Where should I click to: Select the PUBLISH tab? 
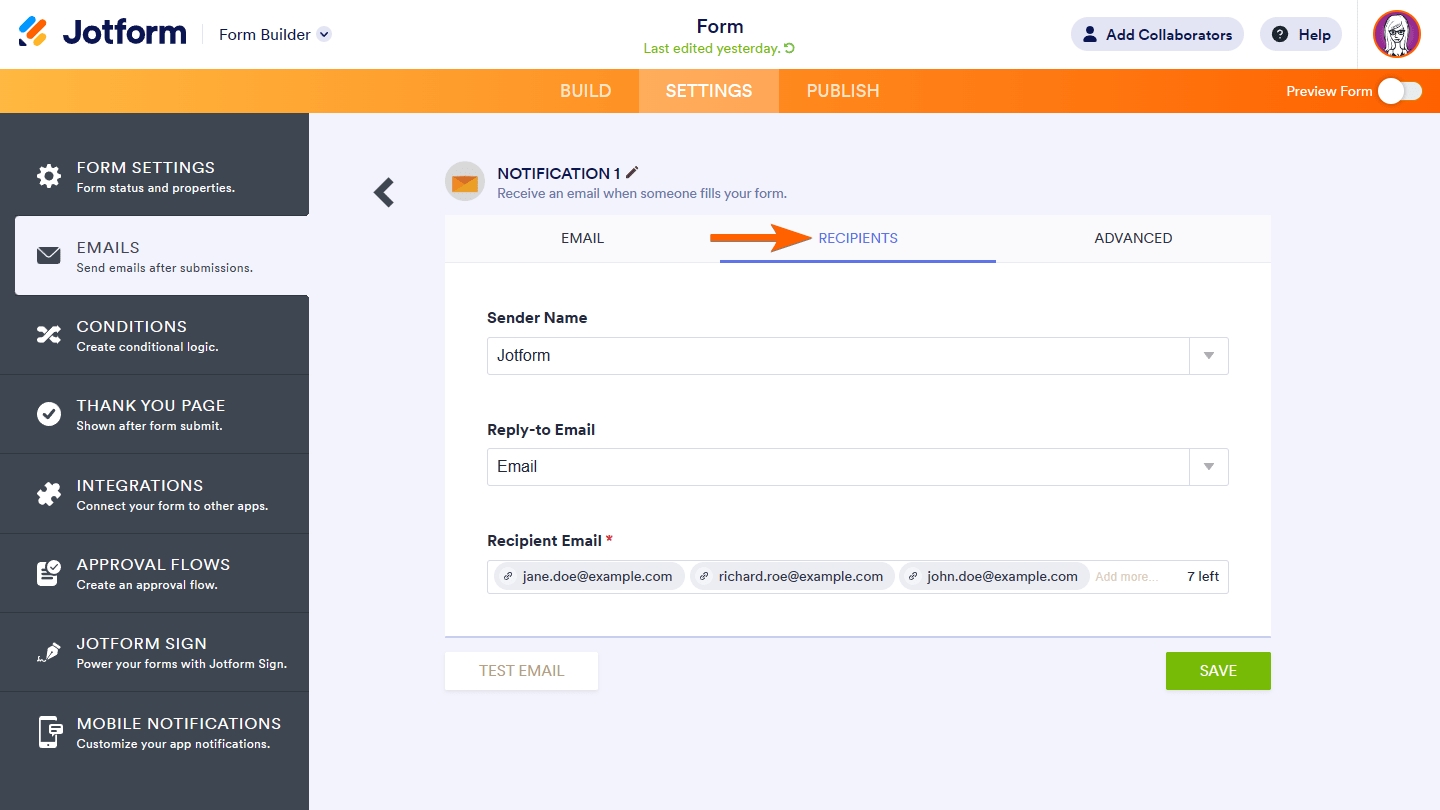[x=842, y=90]
